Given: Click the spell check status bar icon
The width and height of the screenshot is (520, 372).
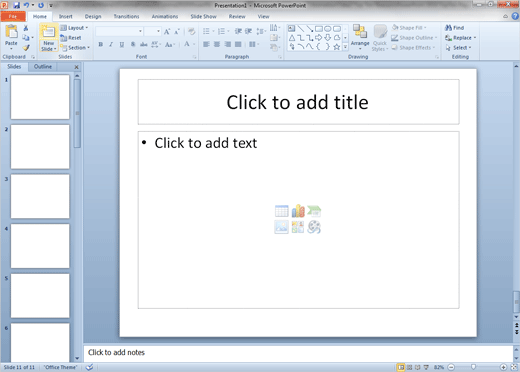Looking at the screenshot, I should click(x=89, y=367).
